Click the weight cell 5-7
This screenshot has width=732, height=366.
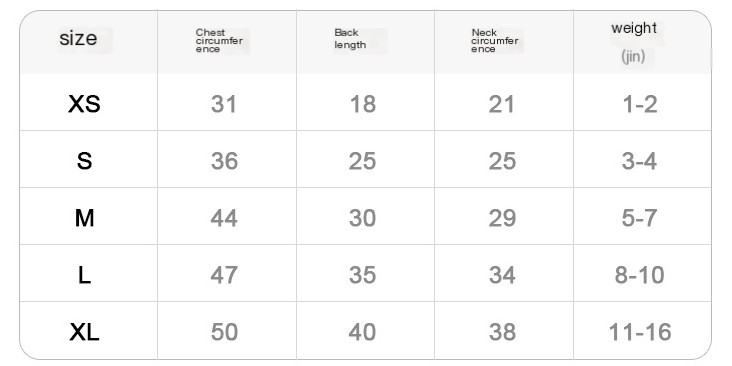(639, 218)
